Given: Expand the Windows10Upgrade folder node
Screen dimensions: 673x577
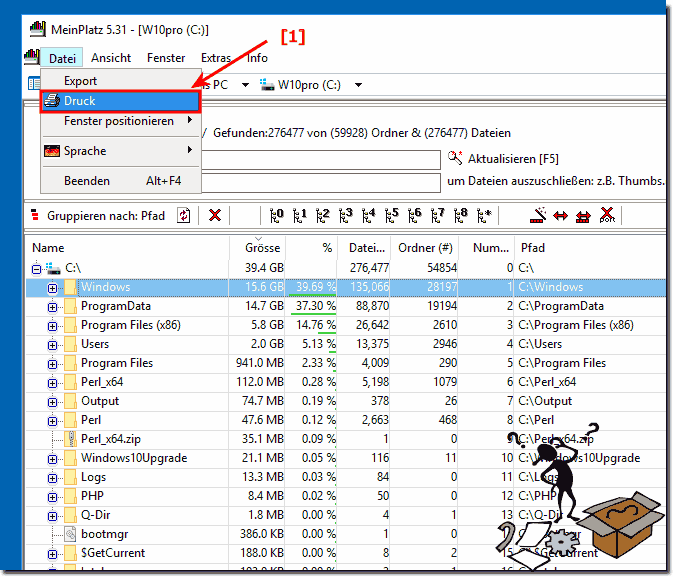Looking at the screenshot, I should (x=52, y=459).
